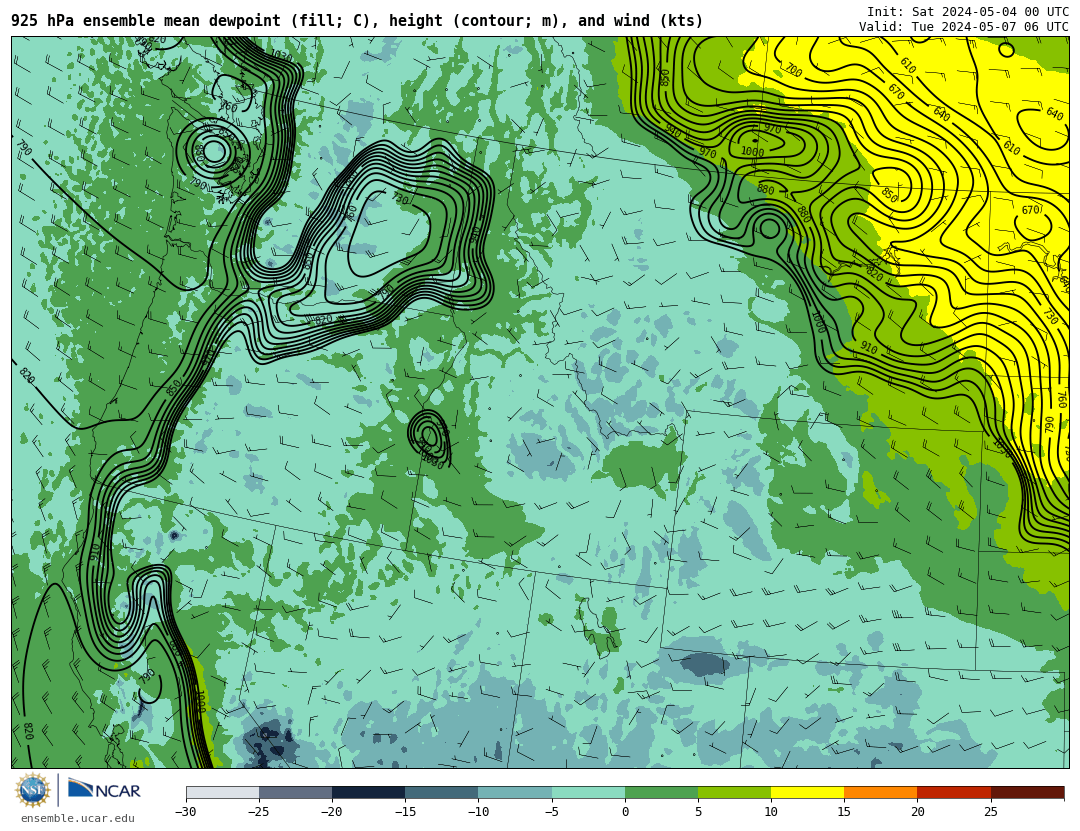Click the 5 colorbar tick label
Image resolution: width=1080 pixels, height=831 pixels.
pyautogui.click(x=698, y=812)
